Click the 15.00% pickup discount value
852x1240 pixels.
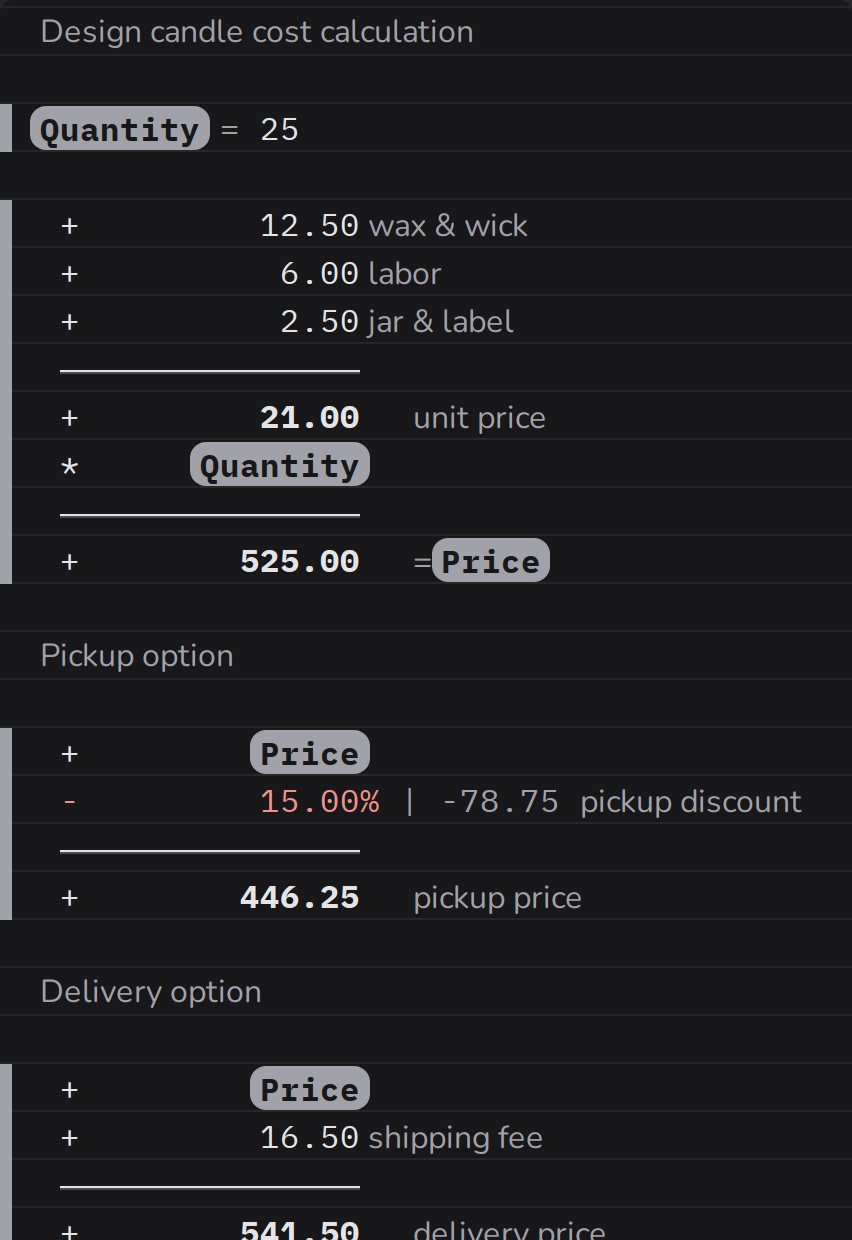[319, 802]
